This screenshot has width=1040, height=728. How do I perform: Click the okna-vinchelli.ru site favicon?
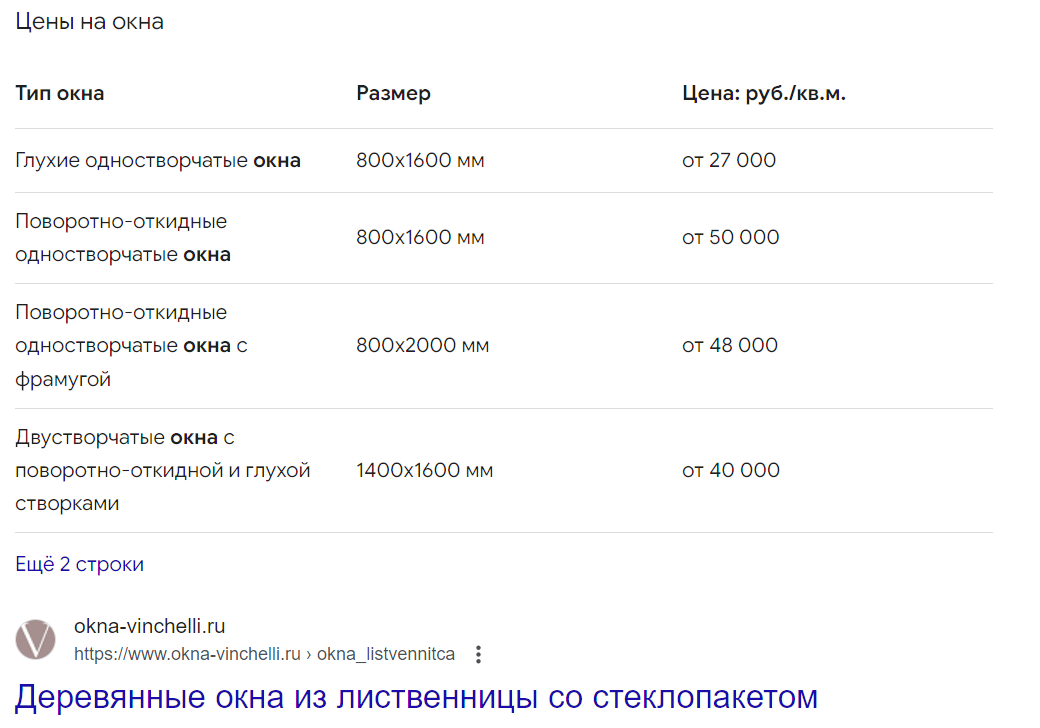(36, 639)
